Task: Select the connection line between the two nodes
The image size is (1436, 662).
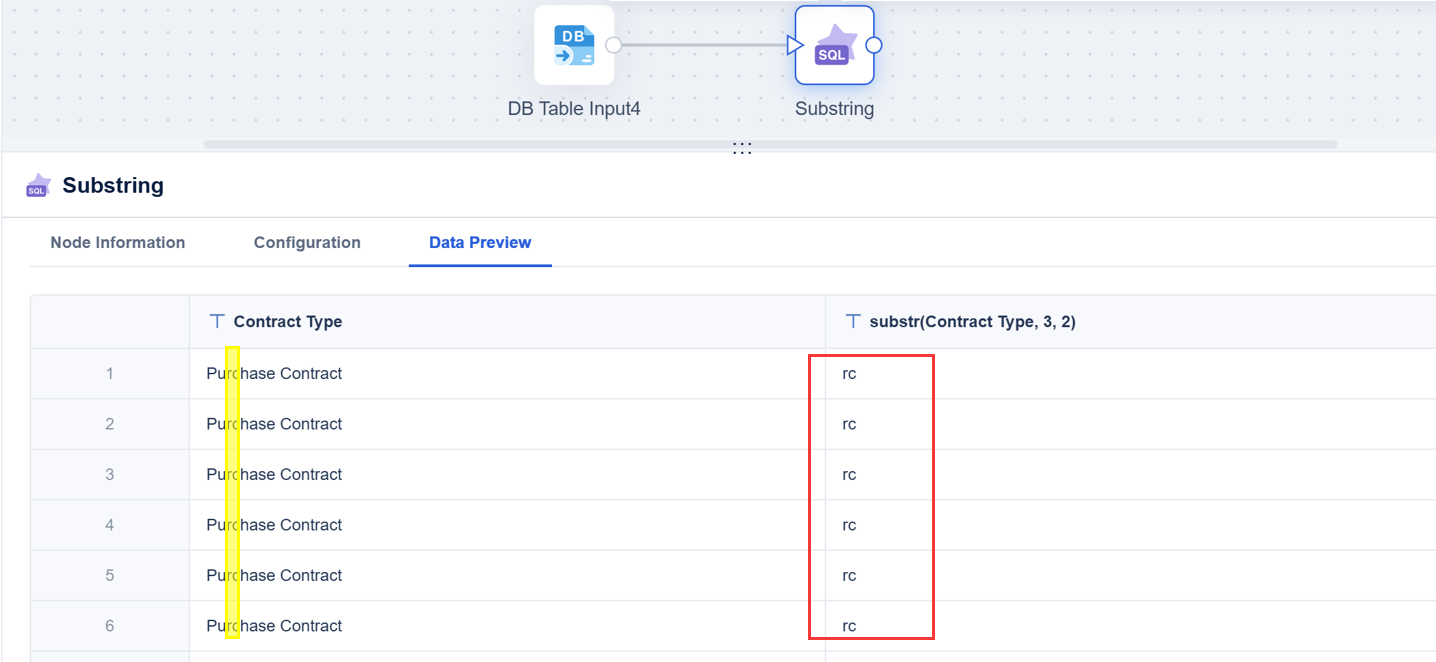Action: tap(702, 45)
